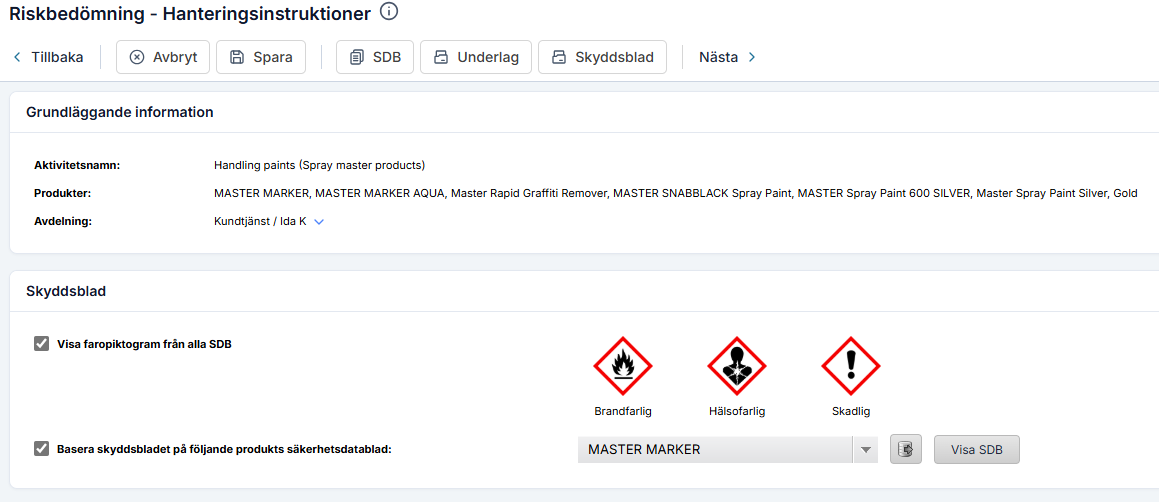Click the Hälsofarlig label
The width and height of the screenshot is (1159, 502).
pyautogui.click(x=736, y=411)
